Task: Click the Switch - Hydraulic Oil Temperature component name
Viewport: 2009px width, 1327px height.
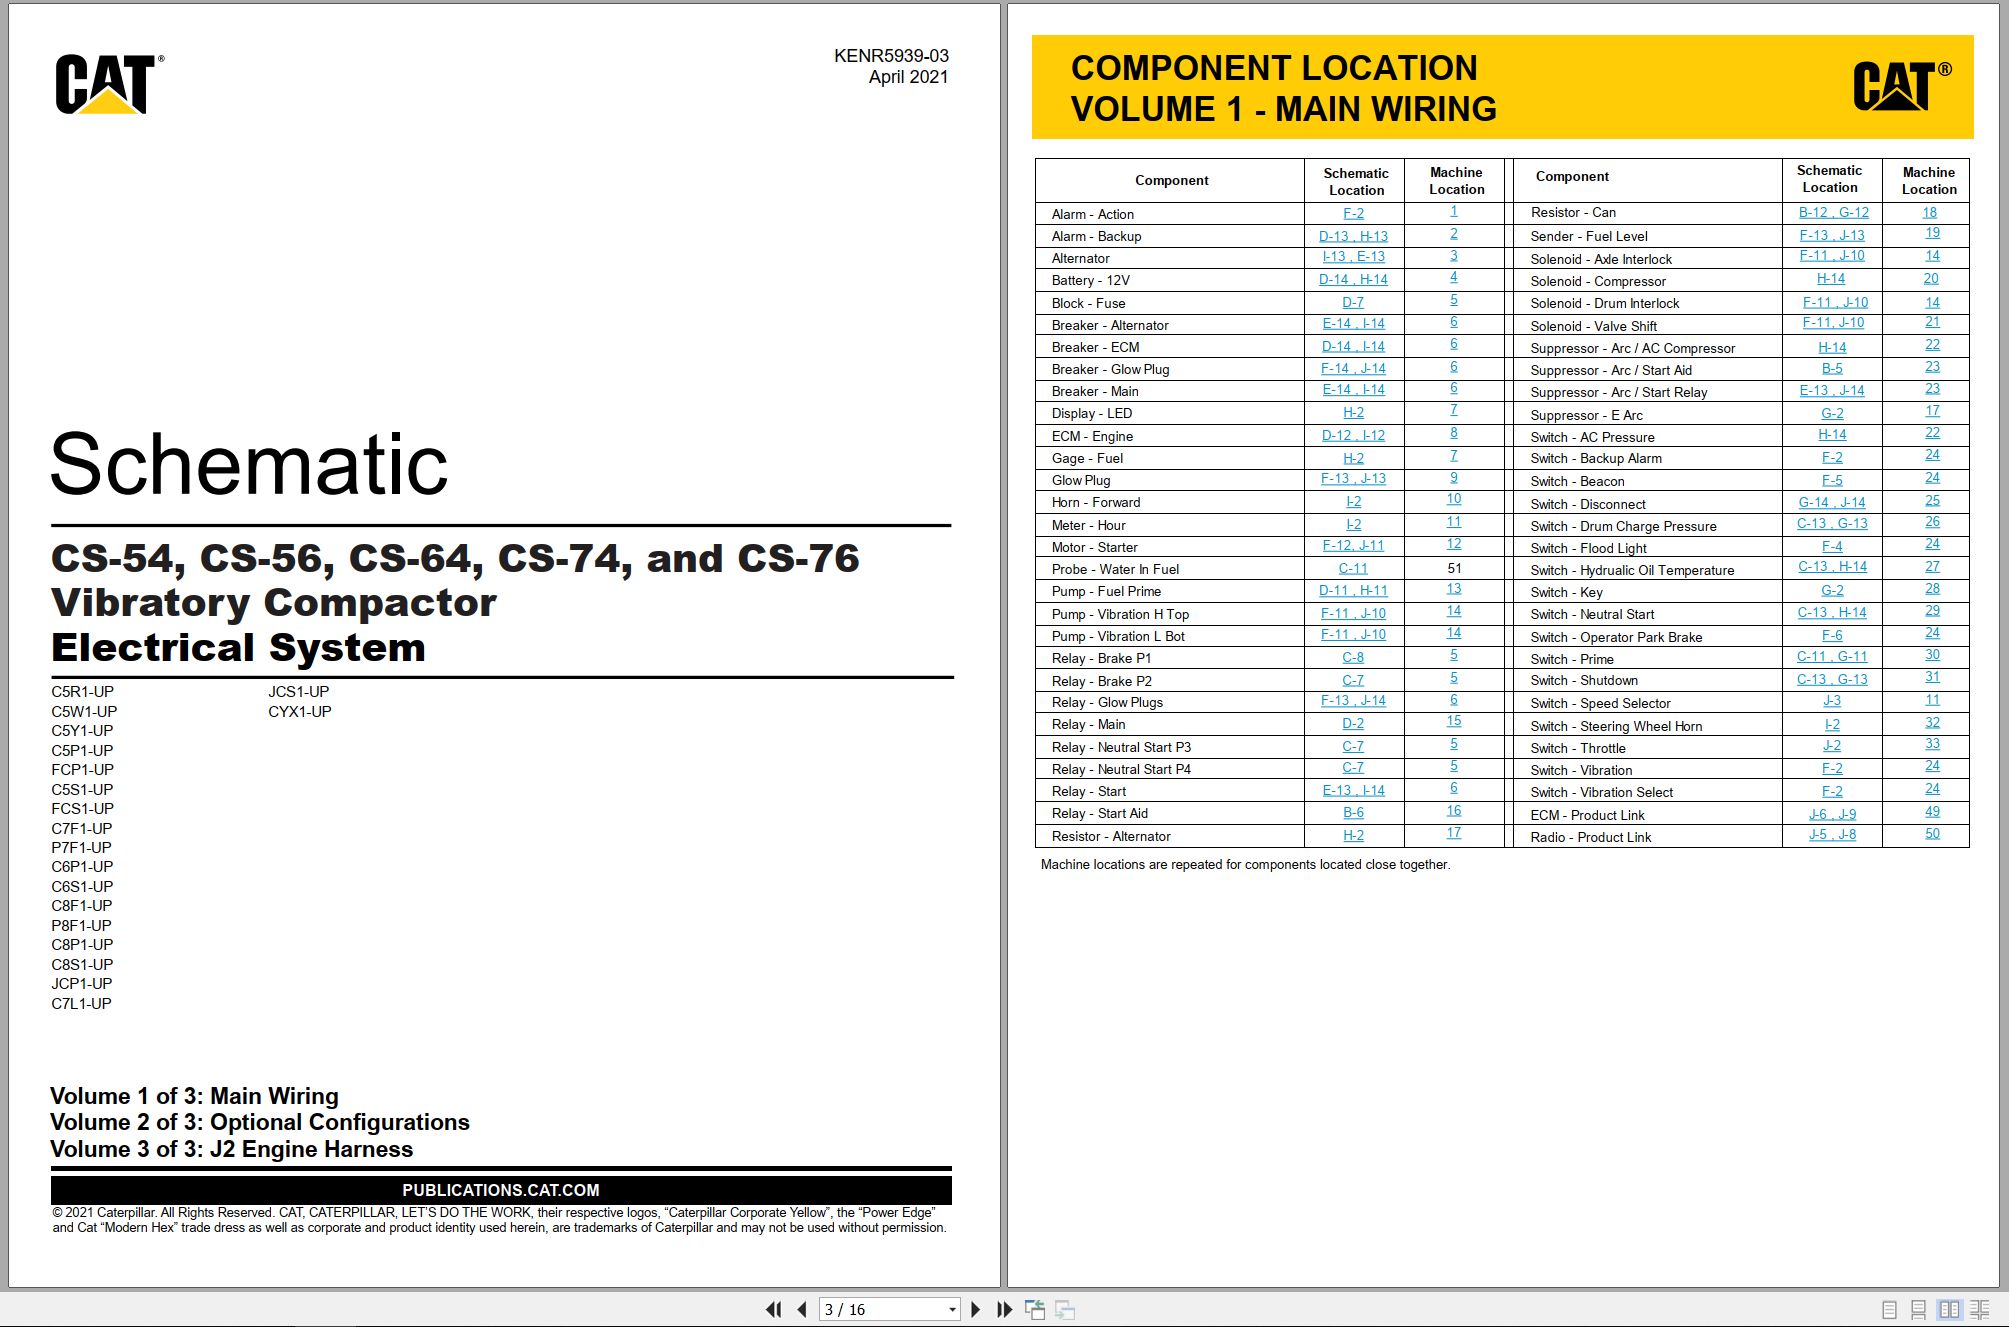Action: pos(1632,570)
